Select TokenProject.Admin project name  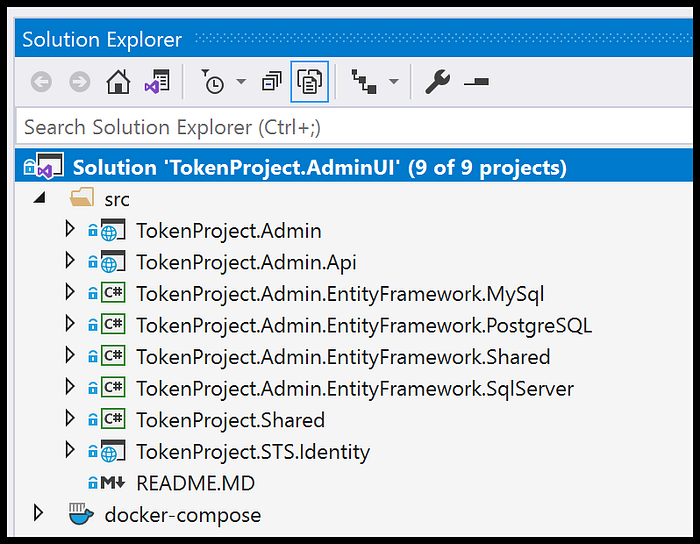coord(229,231)
